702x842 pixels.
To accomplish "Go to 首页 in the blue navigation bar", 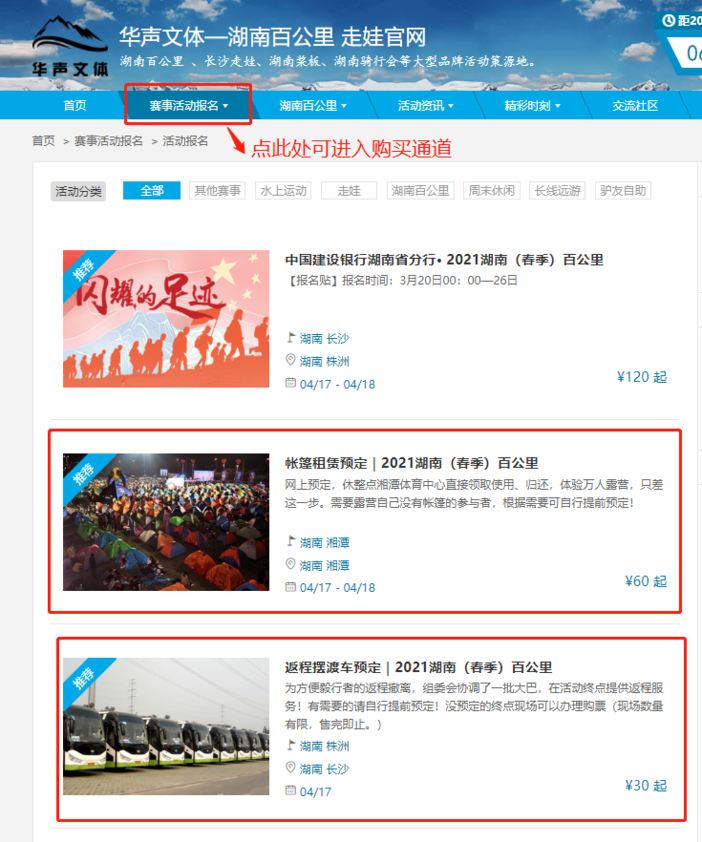I will [x=75, y=105].
